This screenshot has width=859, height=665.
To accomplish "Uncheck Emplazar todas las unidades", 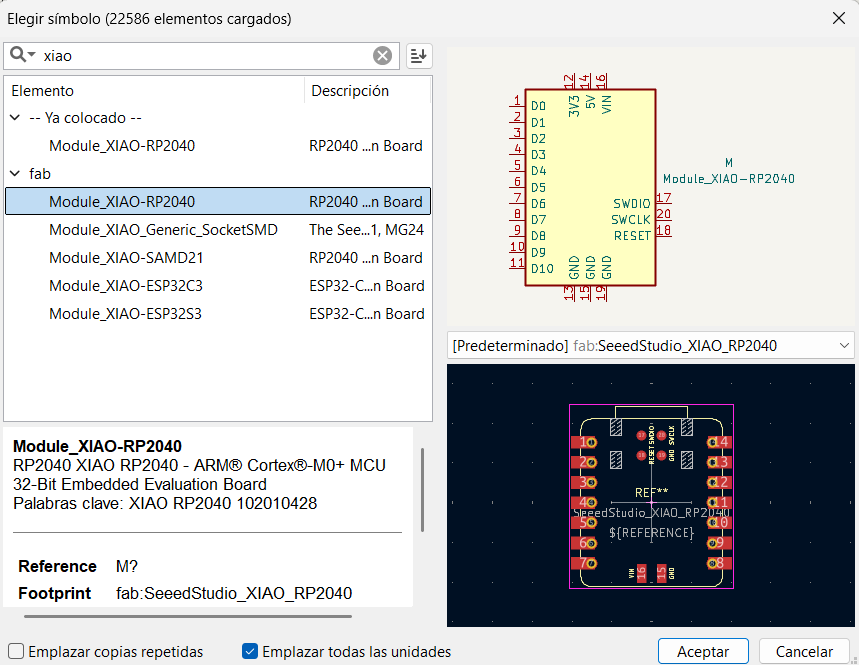I will click(x=250, y=651).
